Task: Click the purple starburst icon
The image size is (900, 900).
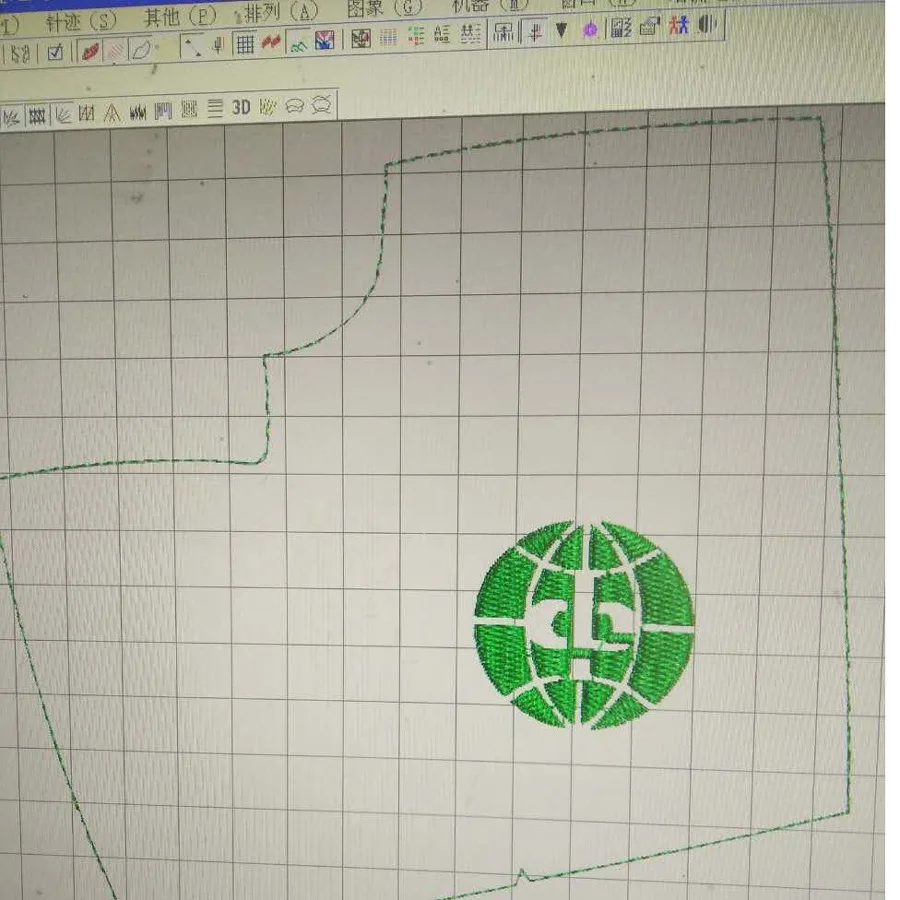Action: pyautogui.click(x=590, y=29)
